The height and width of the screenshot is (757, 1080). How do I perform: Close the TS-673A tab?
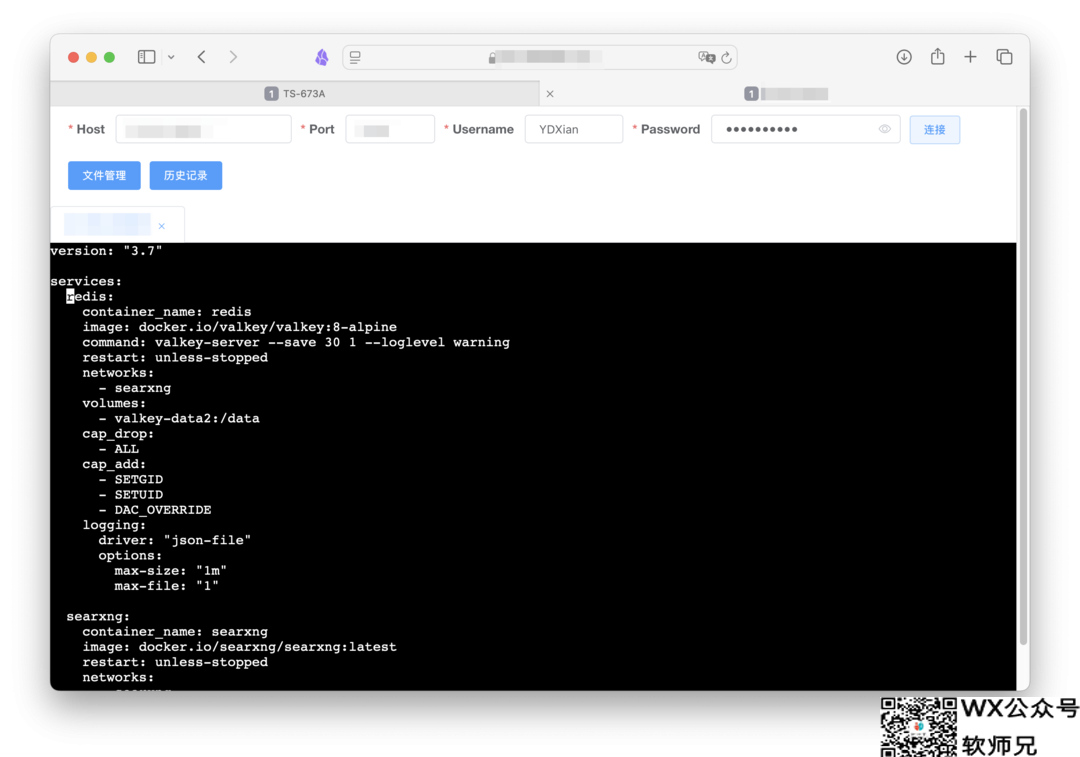click(x=550, y=94)
